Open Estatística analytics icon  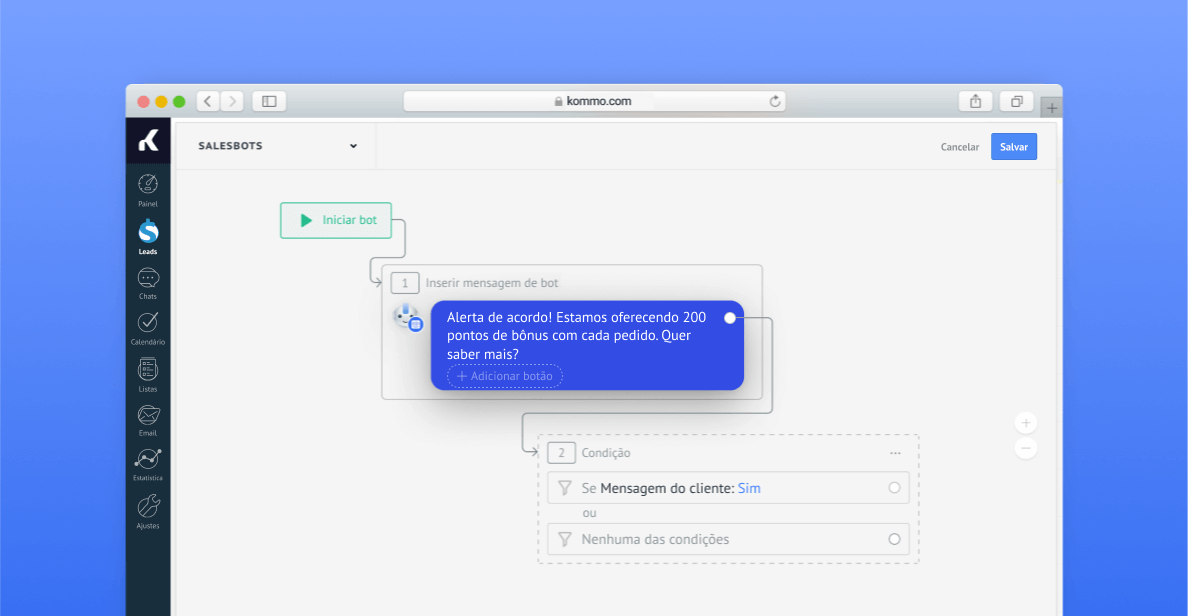click(148, 459)
